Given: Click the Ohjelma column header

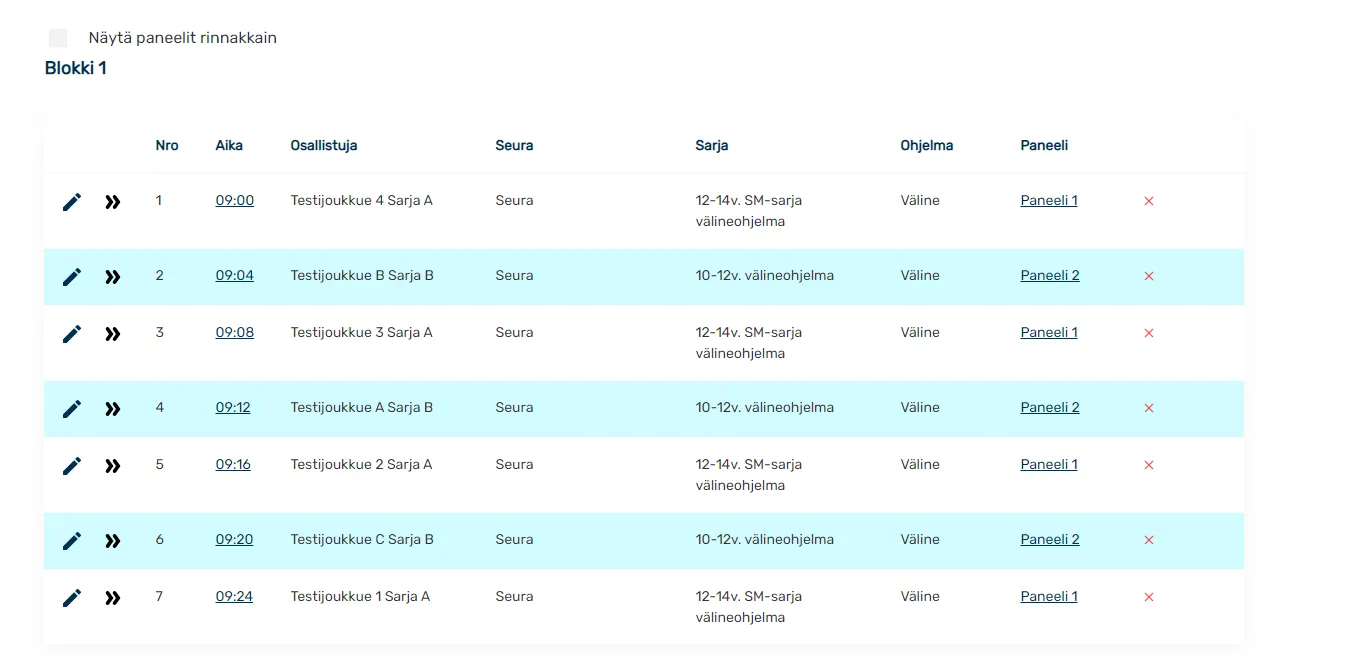Looking at the screenshot, I should [x=927, y=145].
